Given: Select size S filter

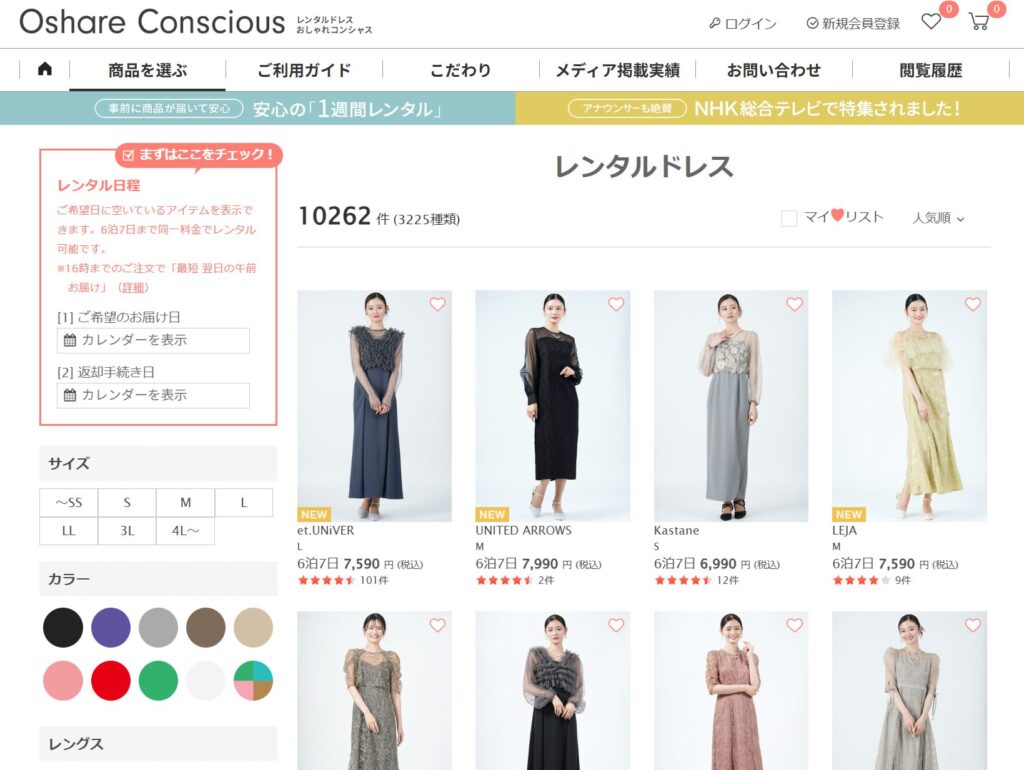Looking at the screenshot, I should [127, 502].
